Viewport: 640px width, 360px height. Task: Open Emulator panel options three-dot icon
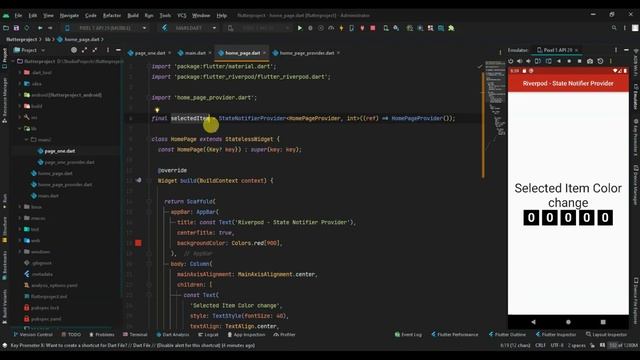point(616,50)
